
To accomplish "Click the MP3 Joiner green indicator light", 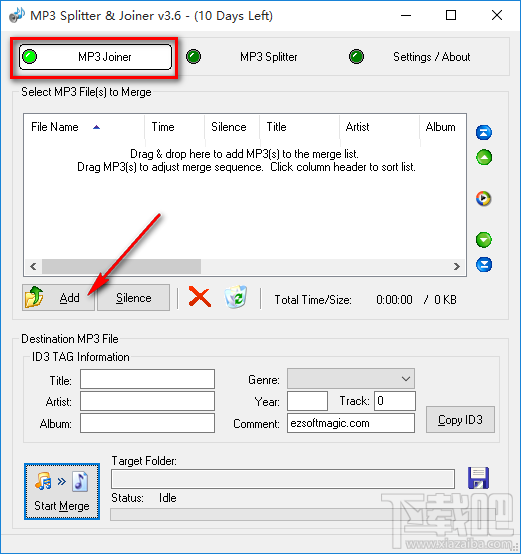I will click(29, 57).
